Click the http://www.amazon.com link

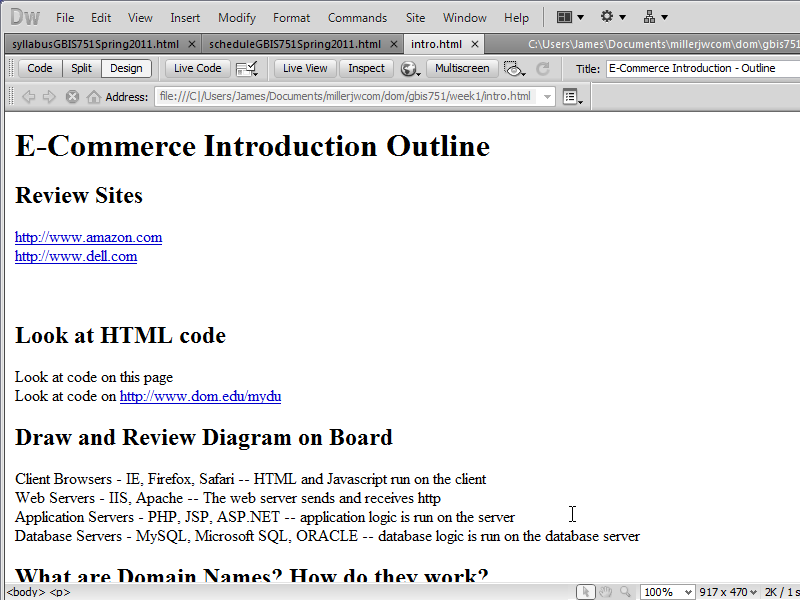tap(88, 237)
